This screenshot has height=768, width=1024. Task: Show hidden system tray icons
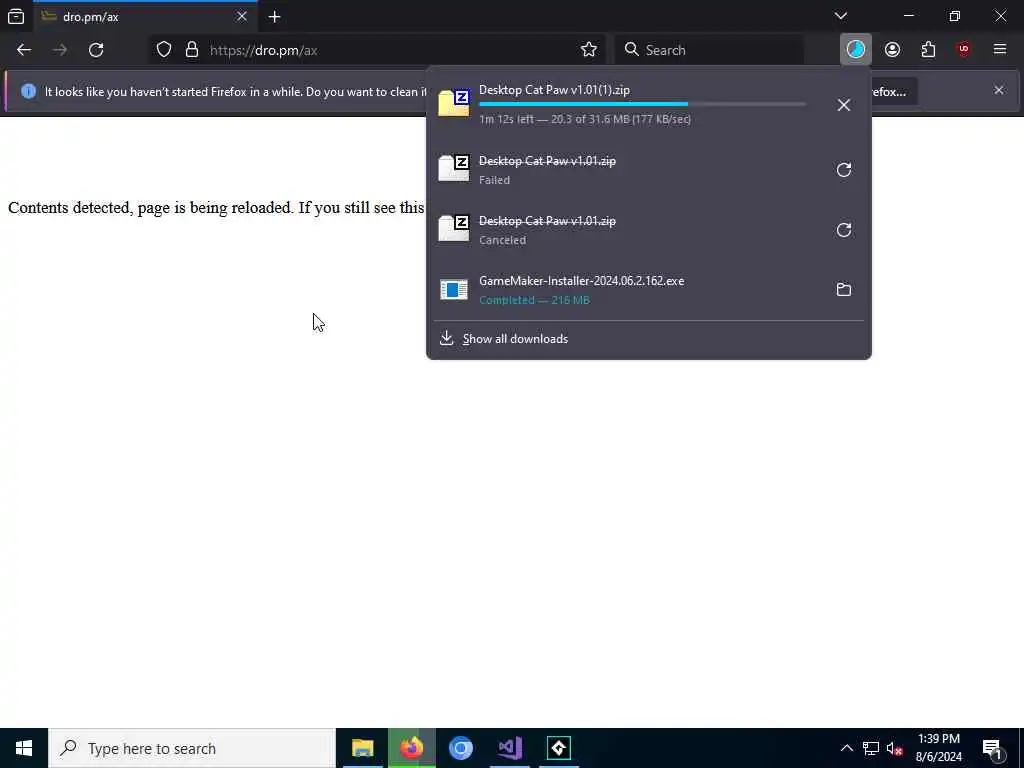[x=846, y=748]
